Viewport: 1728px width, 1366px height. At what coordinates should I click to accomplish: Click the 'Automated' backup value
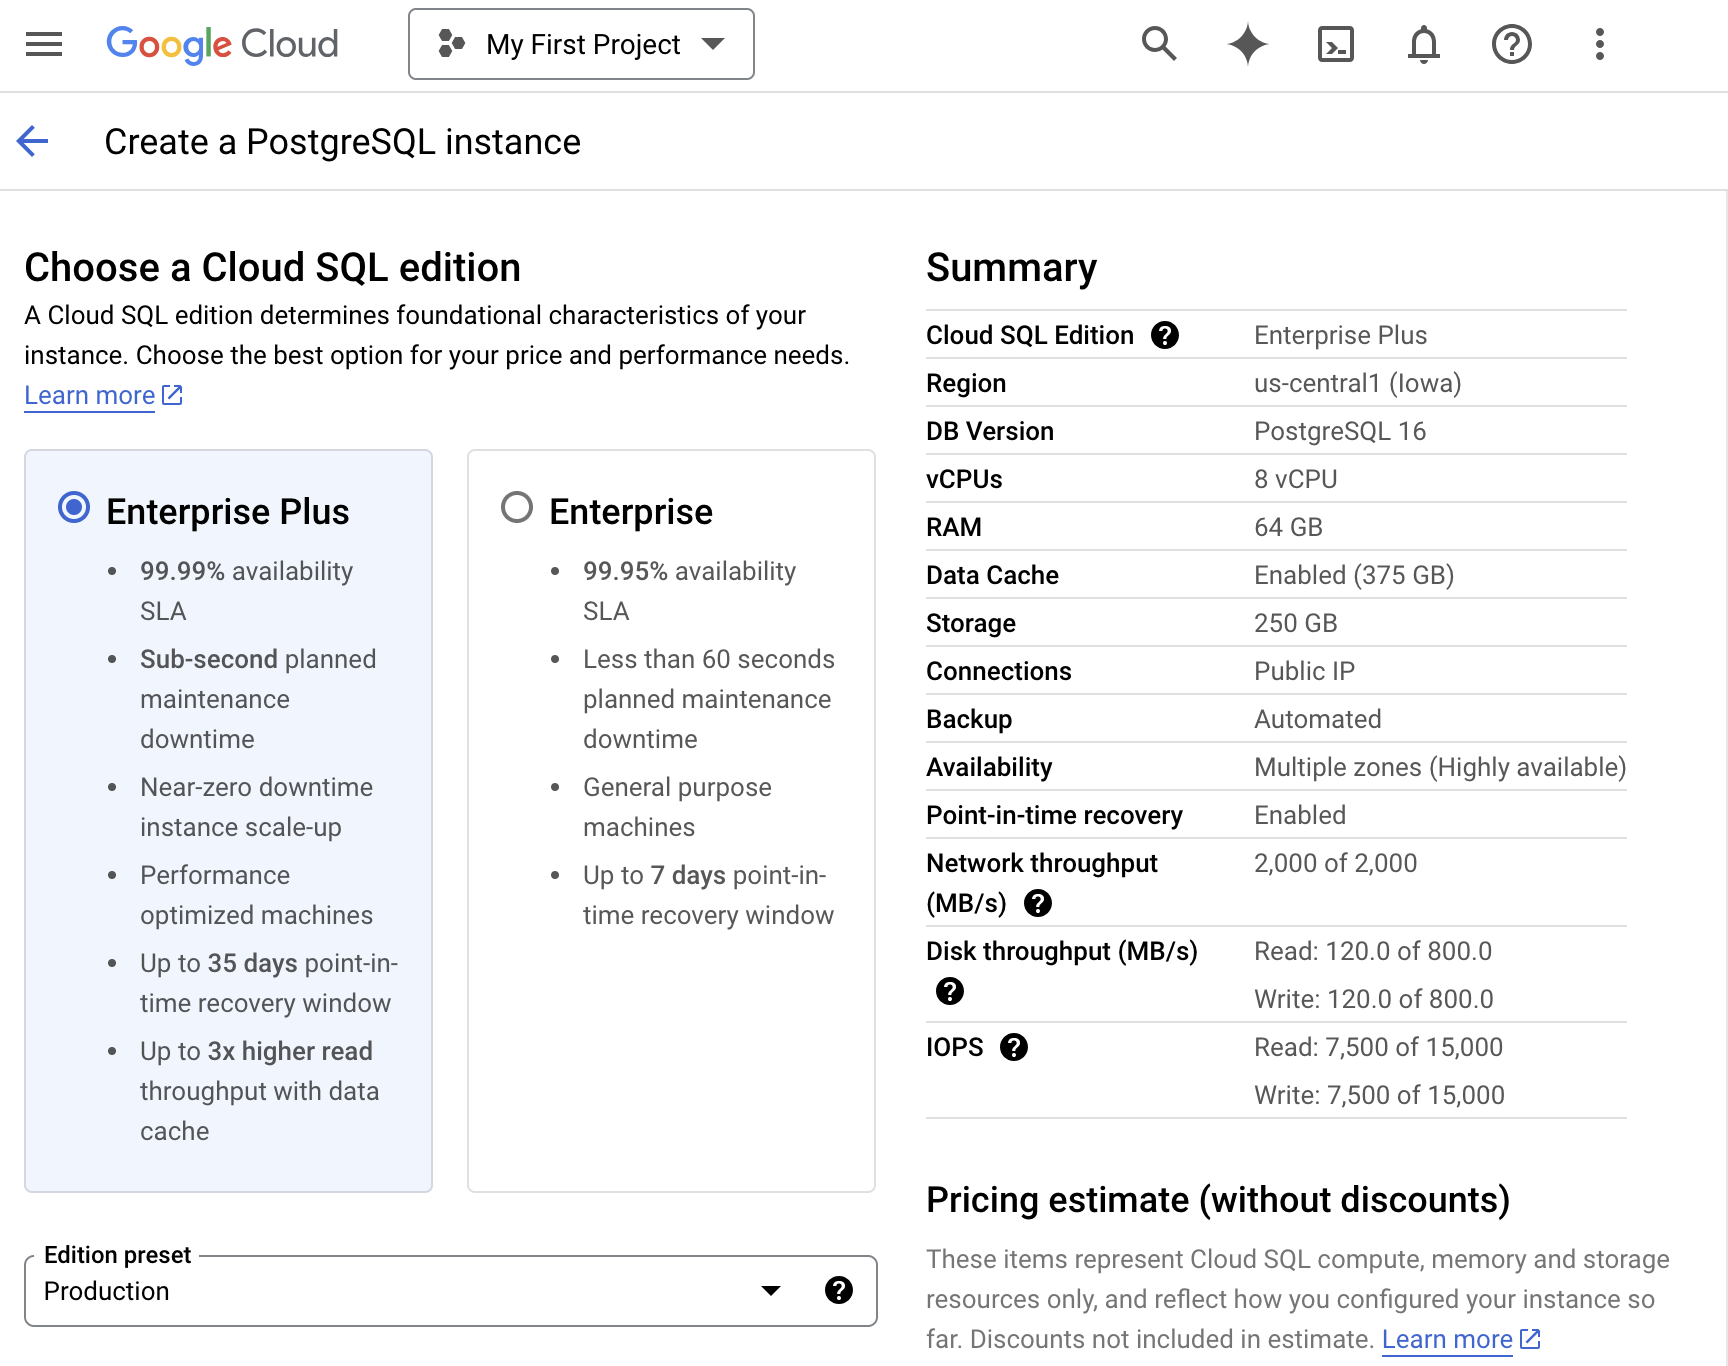[x=1318, y=719]
